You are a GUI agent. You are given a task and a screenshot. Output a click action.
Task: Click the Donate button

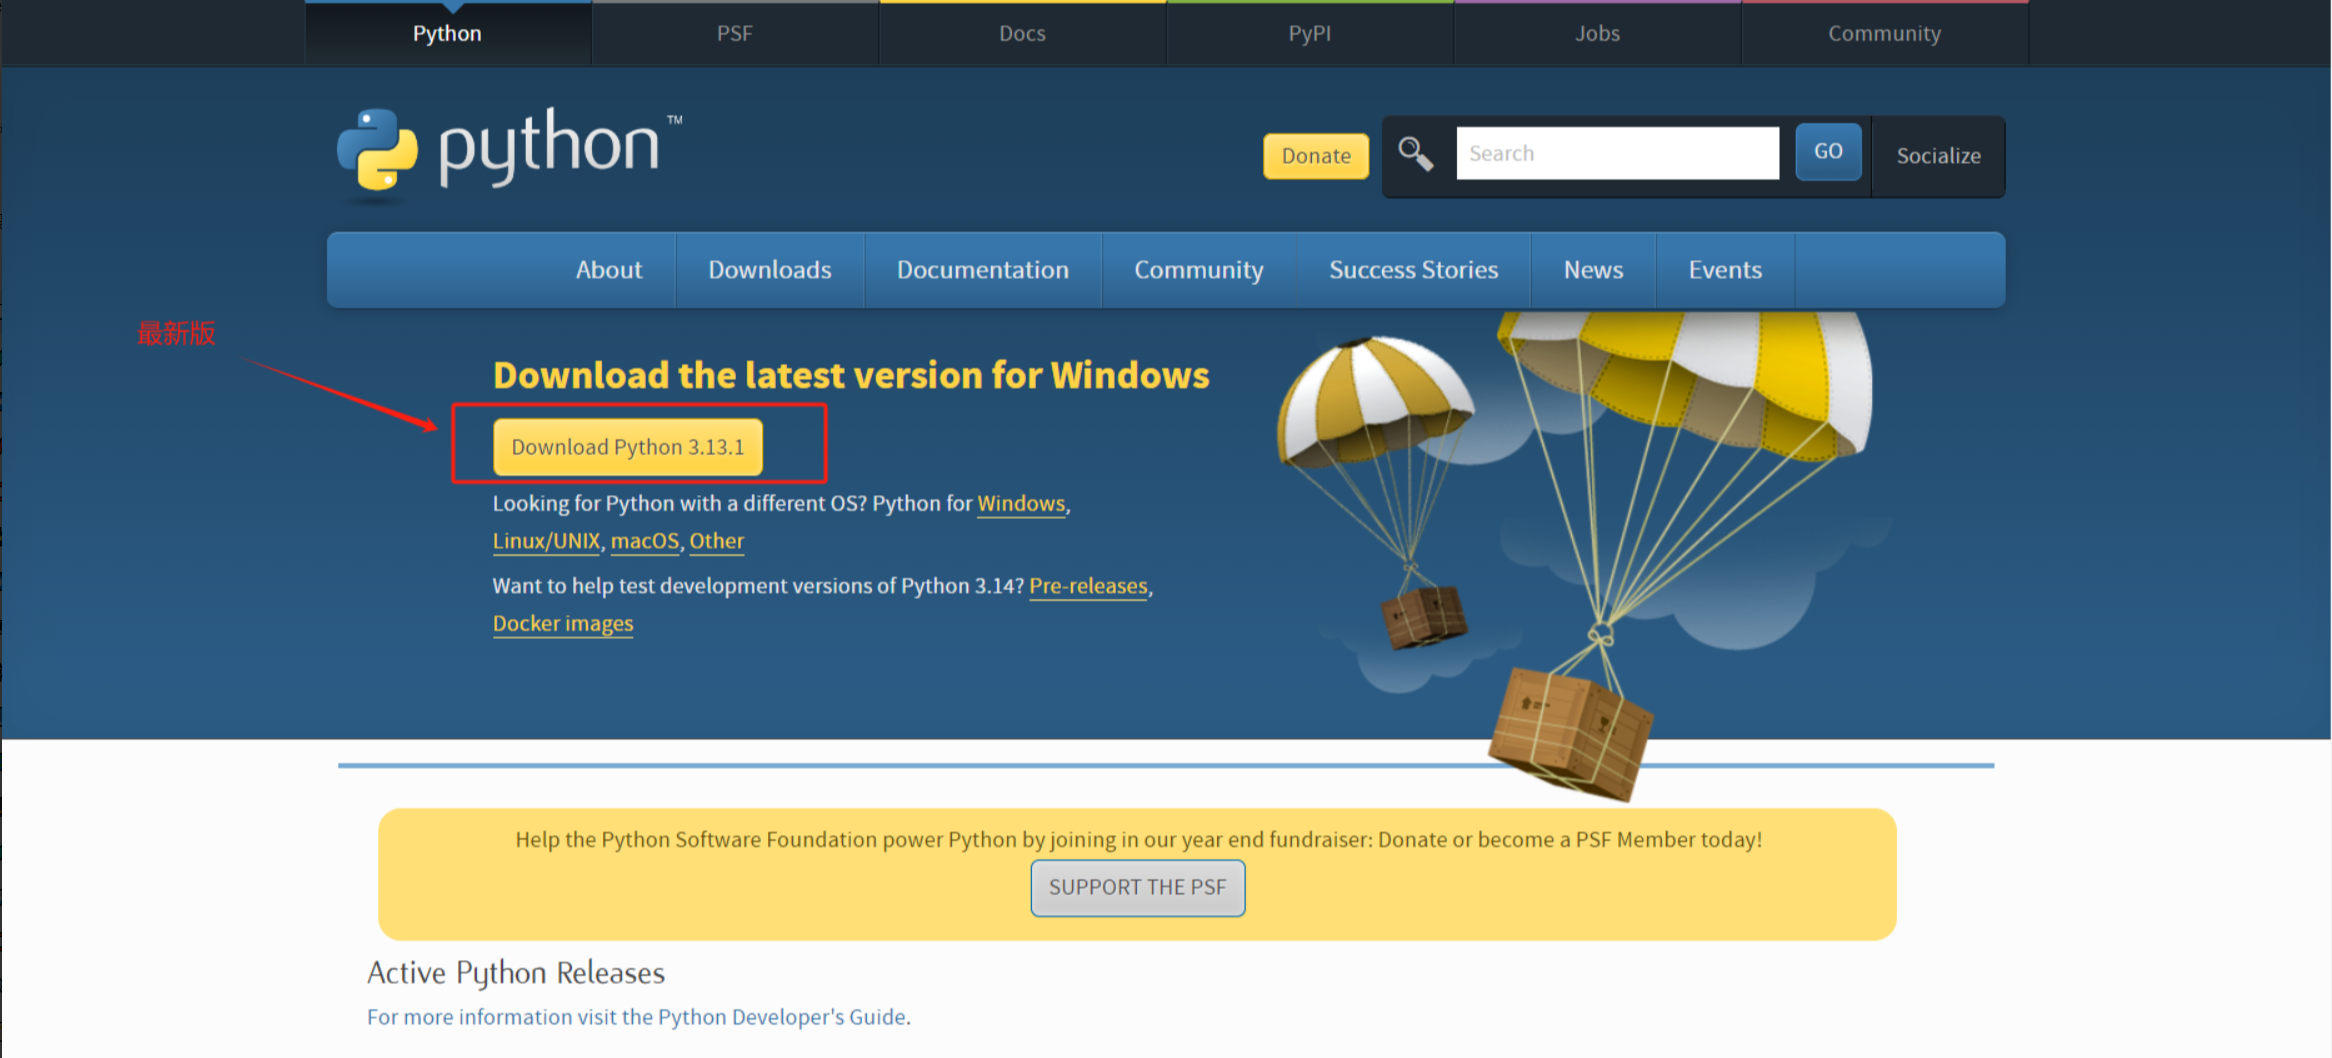1316,156
